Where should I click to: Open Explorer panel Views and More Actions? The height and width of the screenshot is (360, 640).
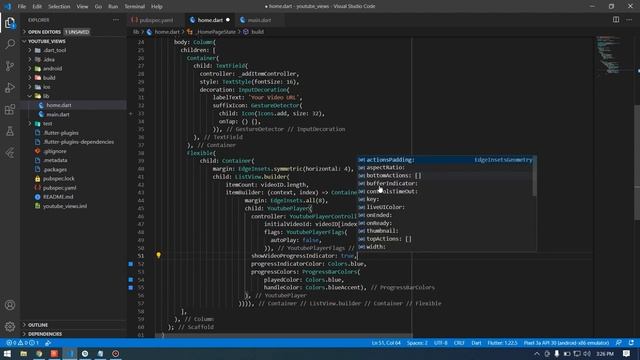[116, 20]
